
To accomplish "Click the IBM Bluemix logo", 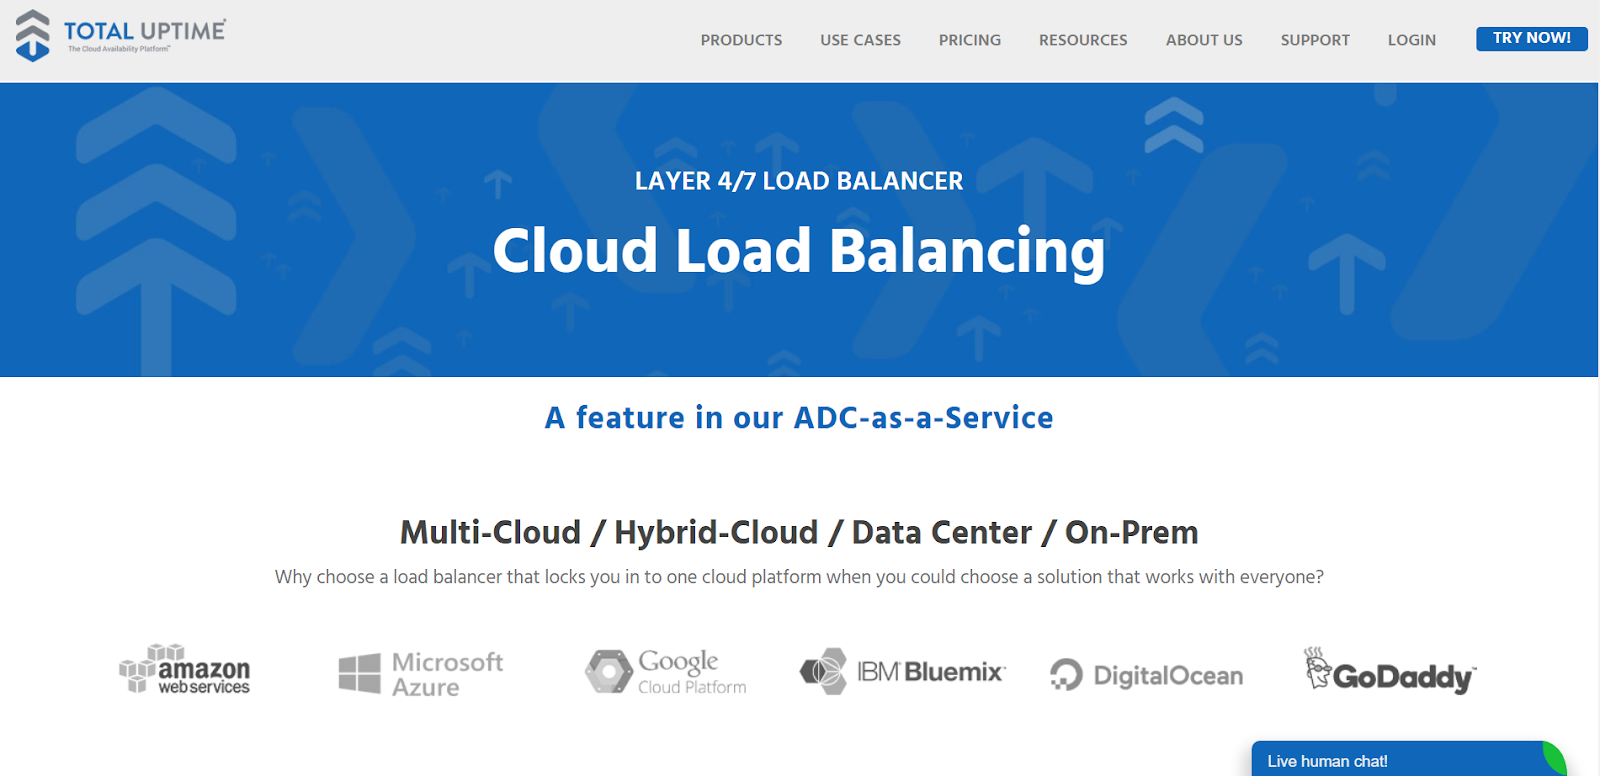I will pyautogui.click(x=902, y=671).
